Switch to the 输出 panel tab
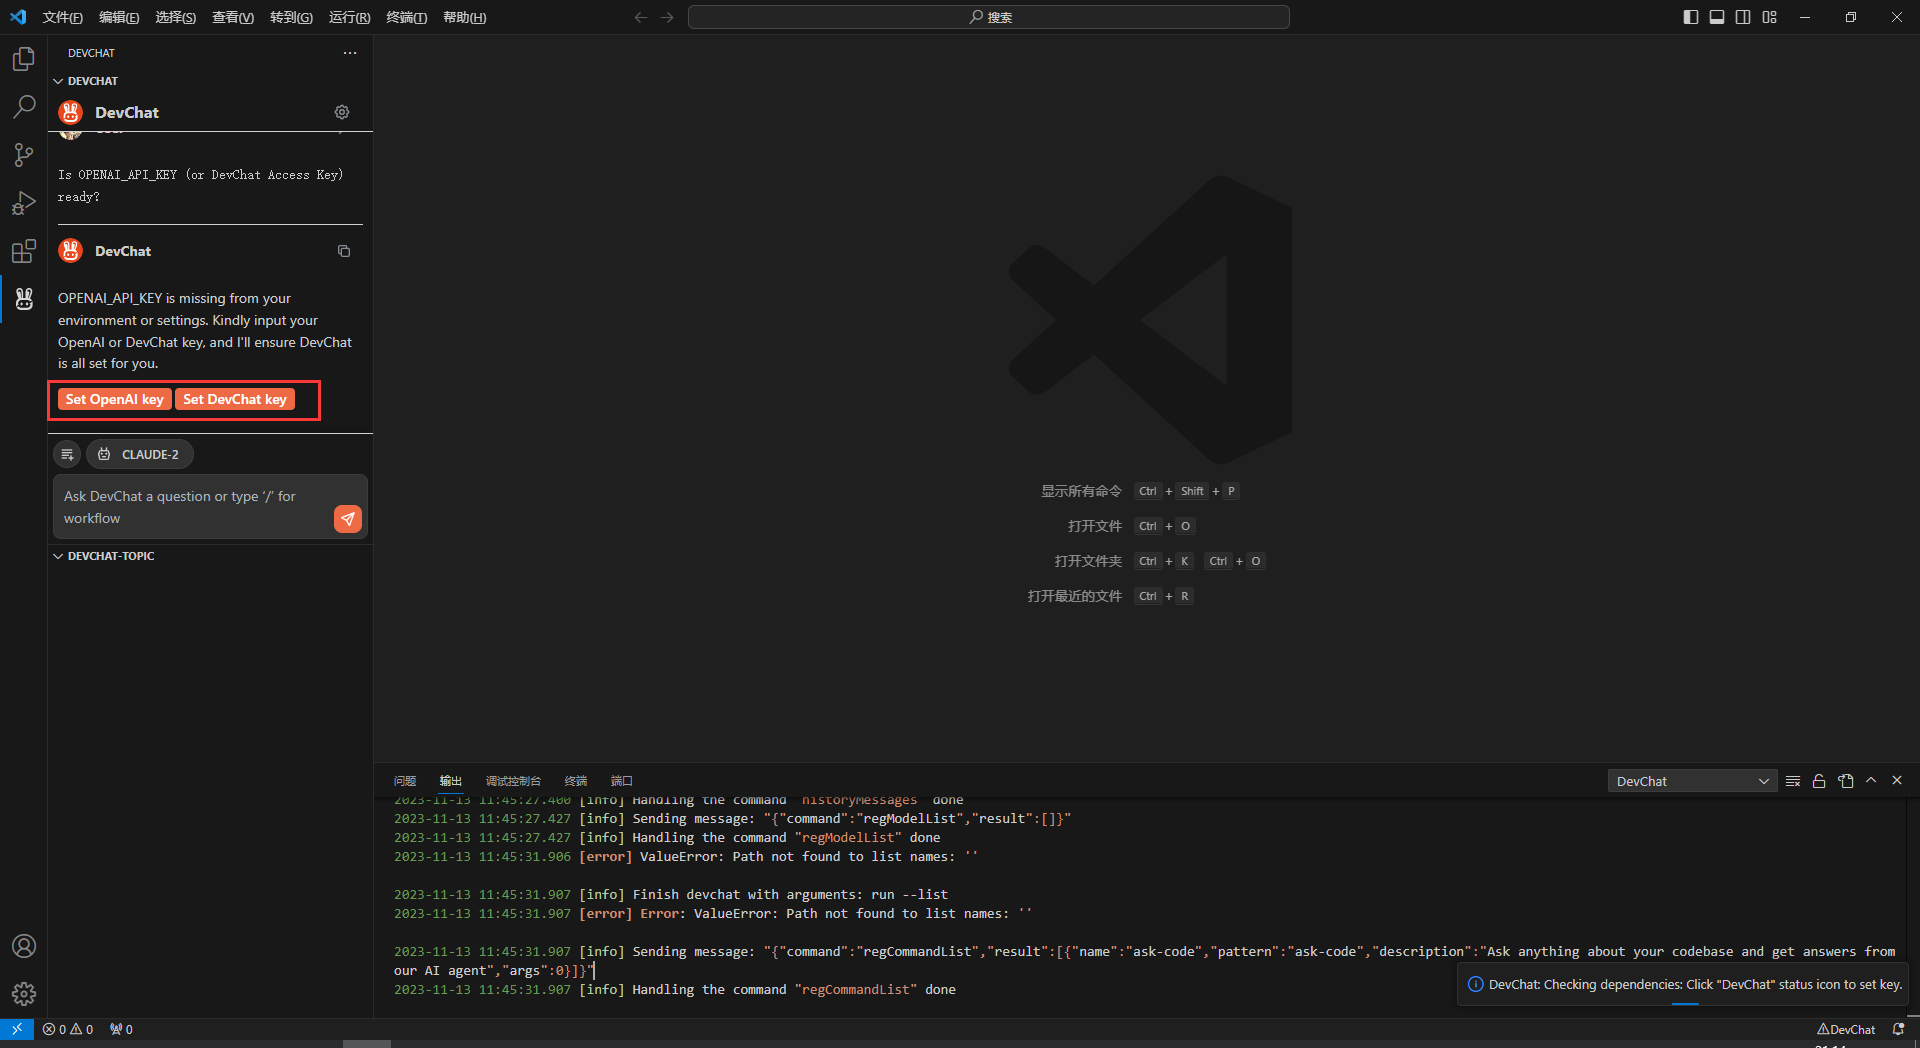The image size is (1920, 1048). (451, 781)
